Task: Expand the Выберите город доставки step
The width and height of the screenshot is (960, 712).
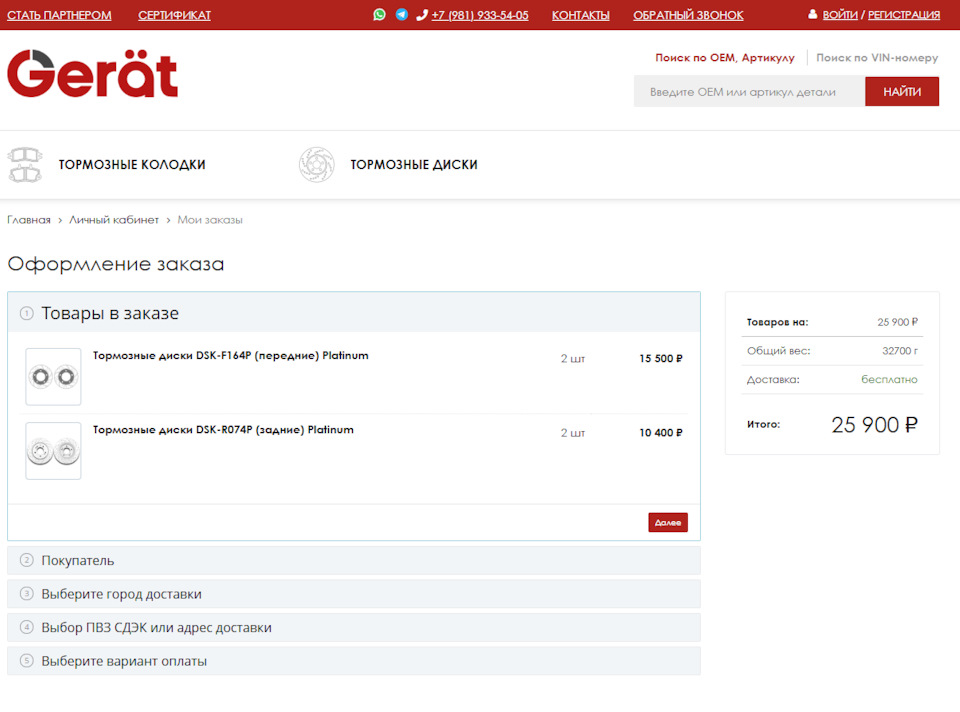Action: coord(353,594)
